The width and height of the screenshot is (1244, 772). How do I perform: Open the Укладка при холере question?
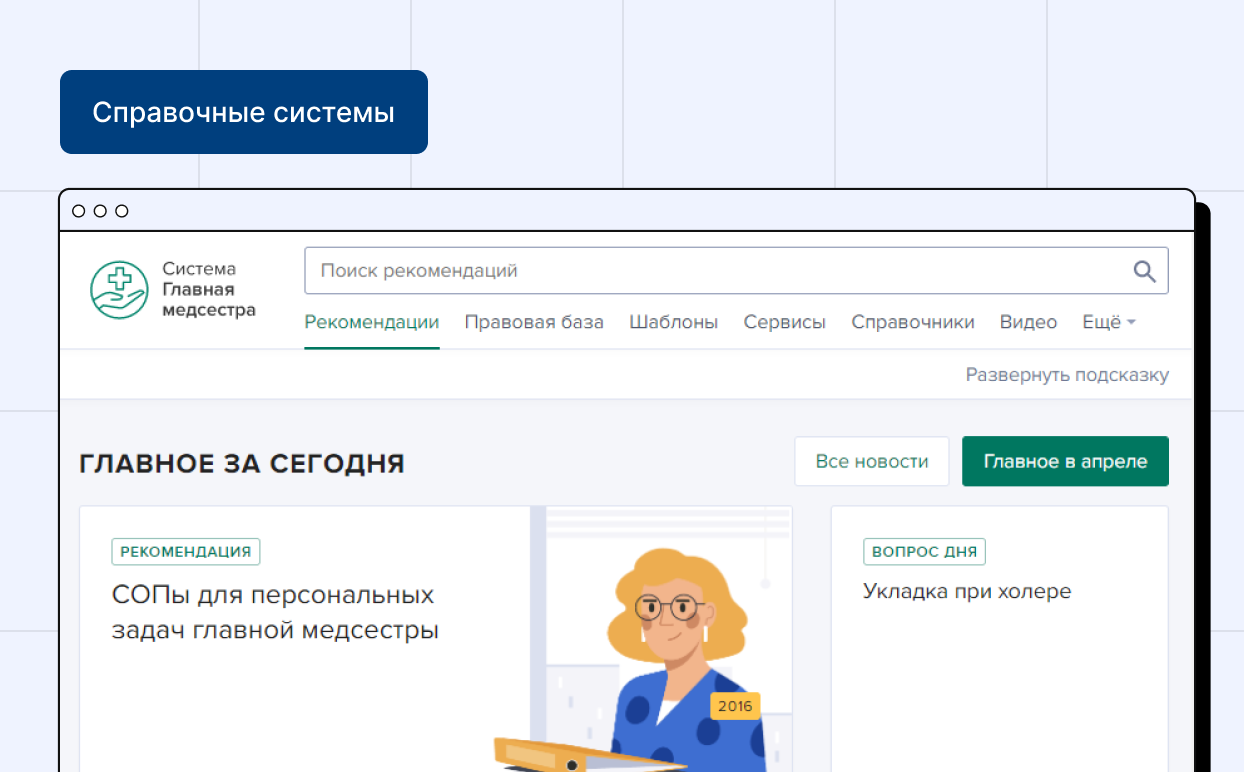967,591
